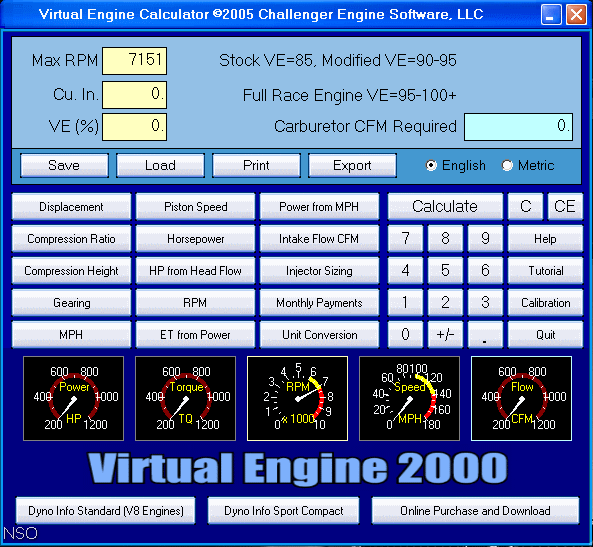
Task: Click the Power HP gauge
Action: (73, 398)
